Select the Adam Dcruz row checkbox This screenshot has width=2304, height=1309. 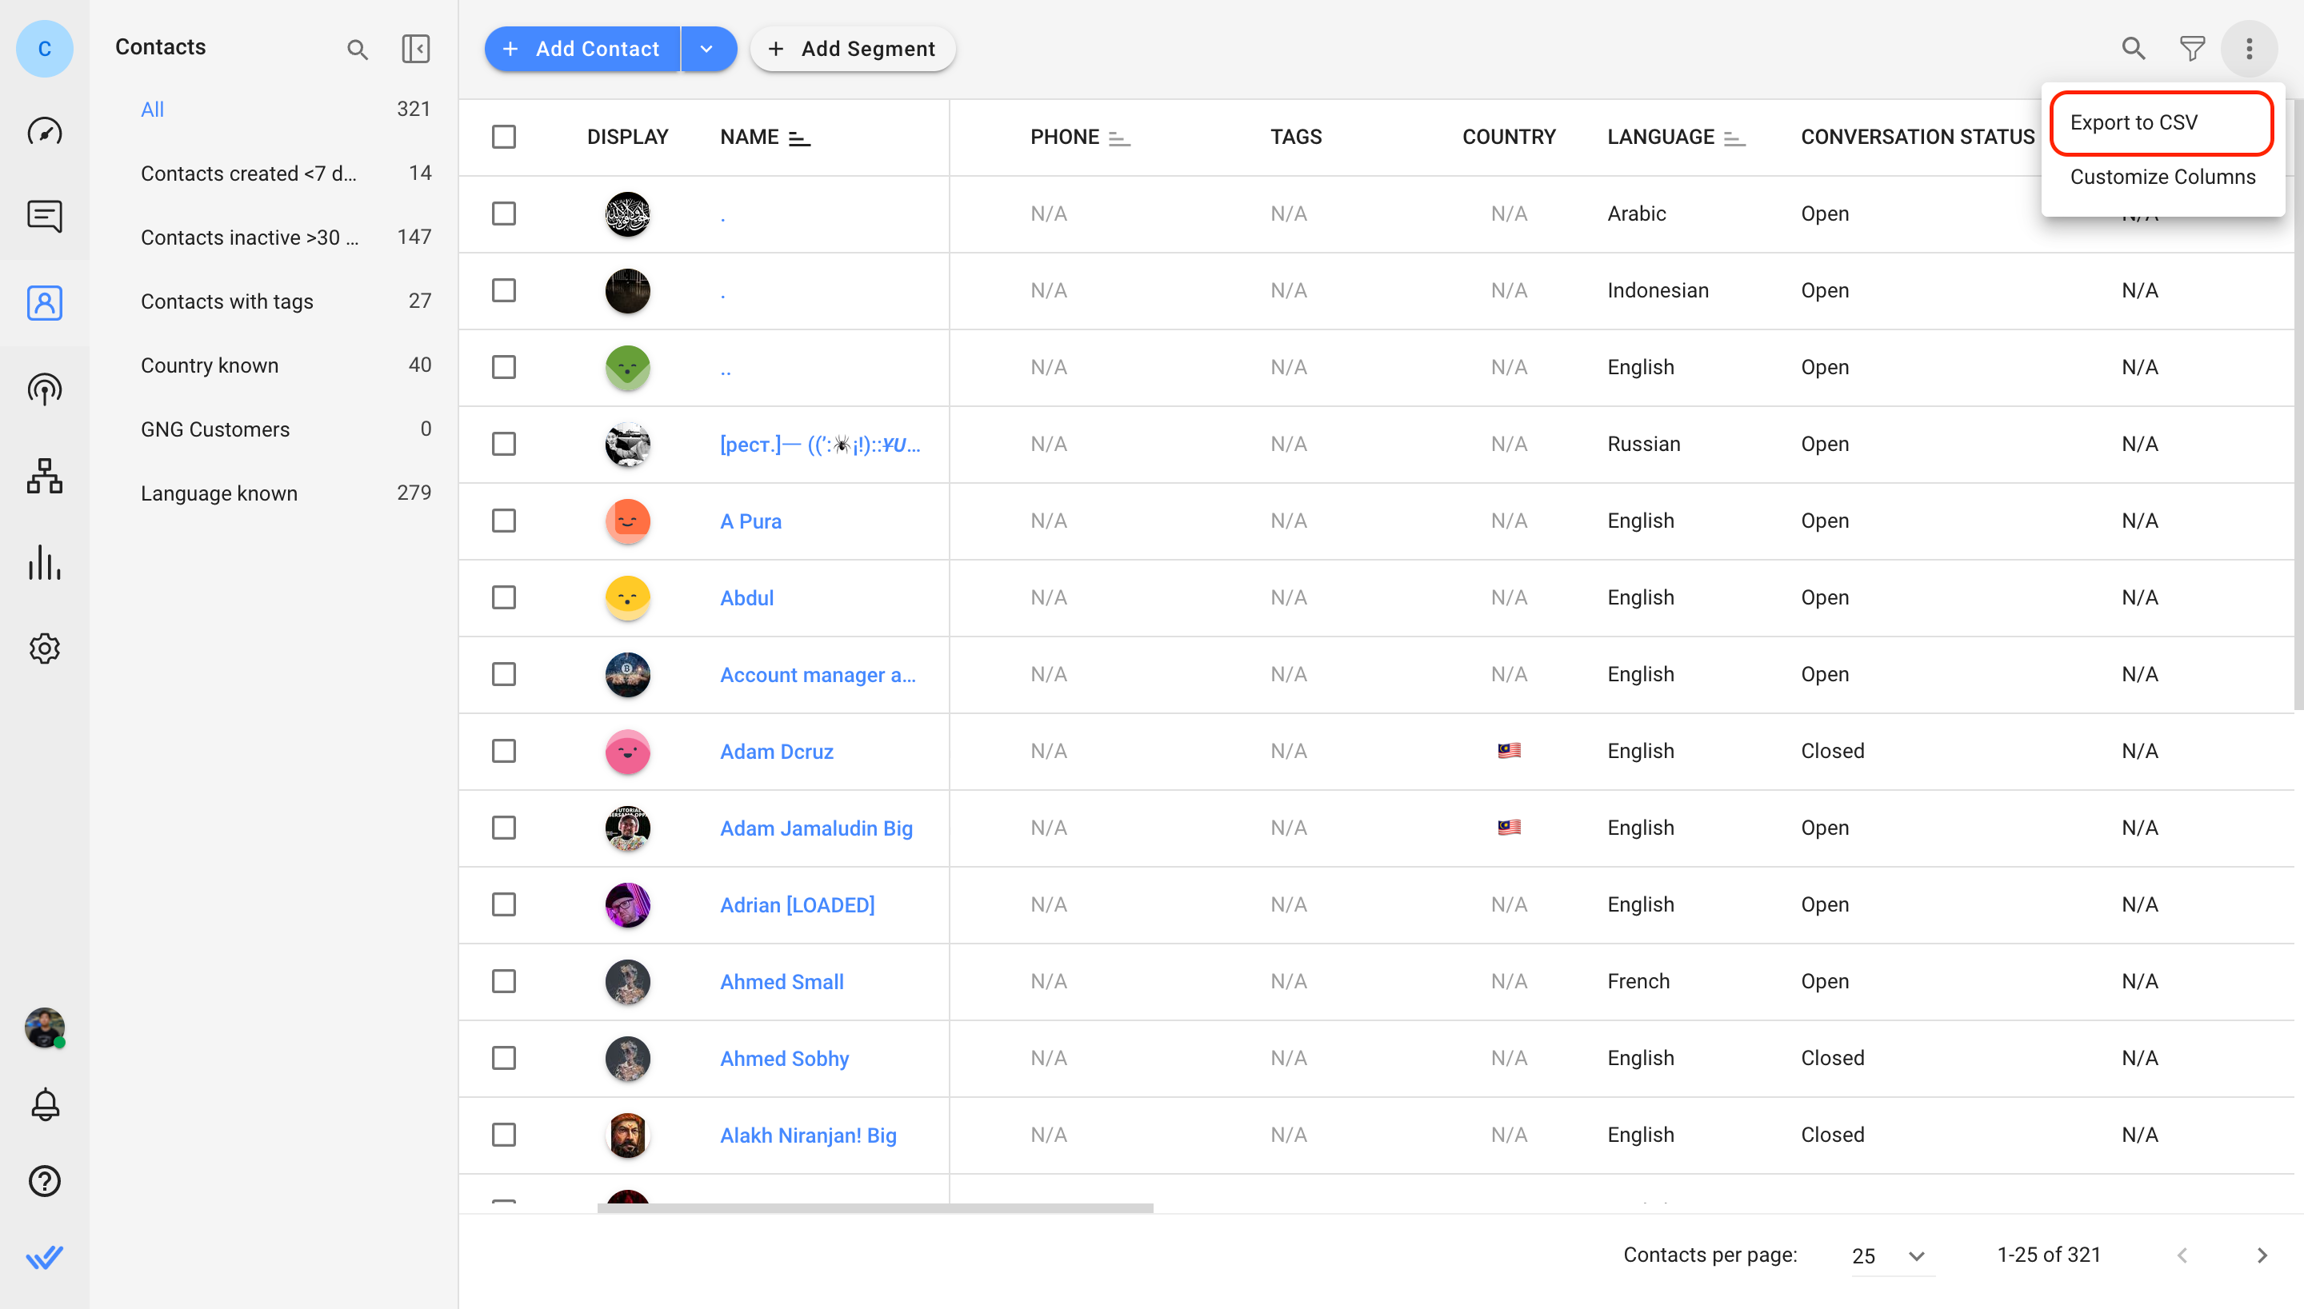click(x=504, y=751)
